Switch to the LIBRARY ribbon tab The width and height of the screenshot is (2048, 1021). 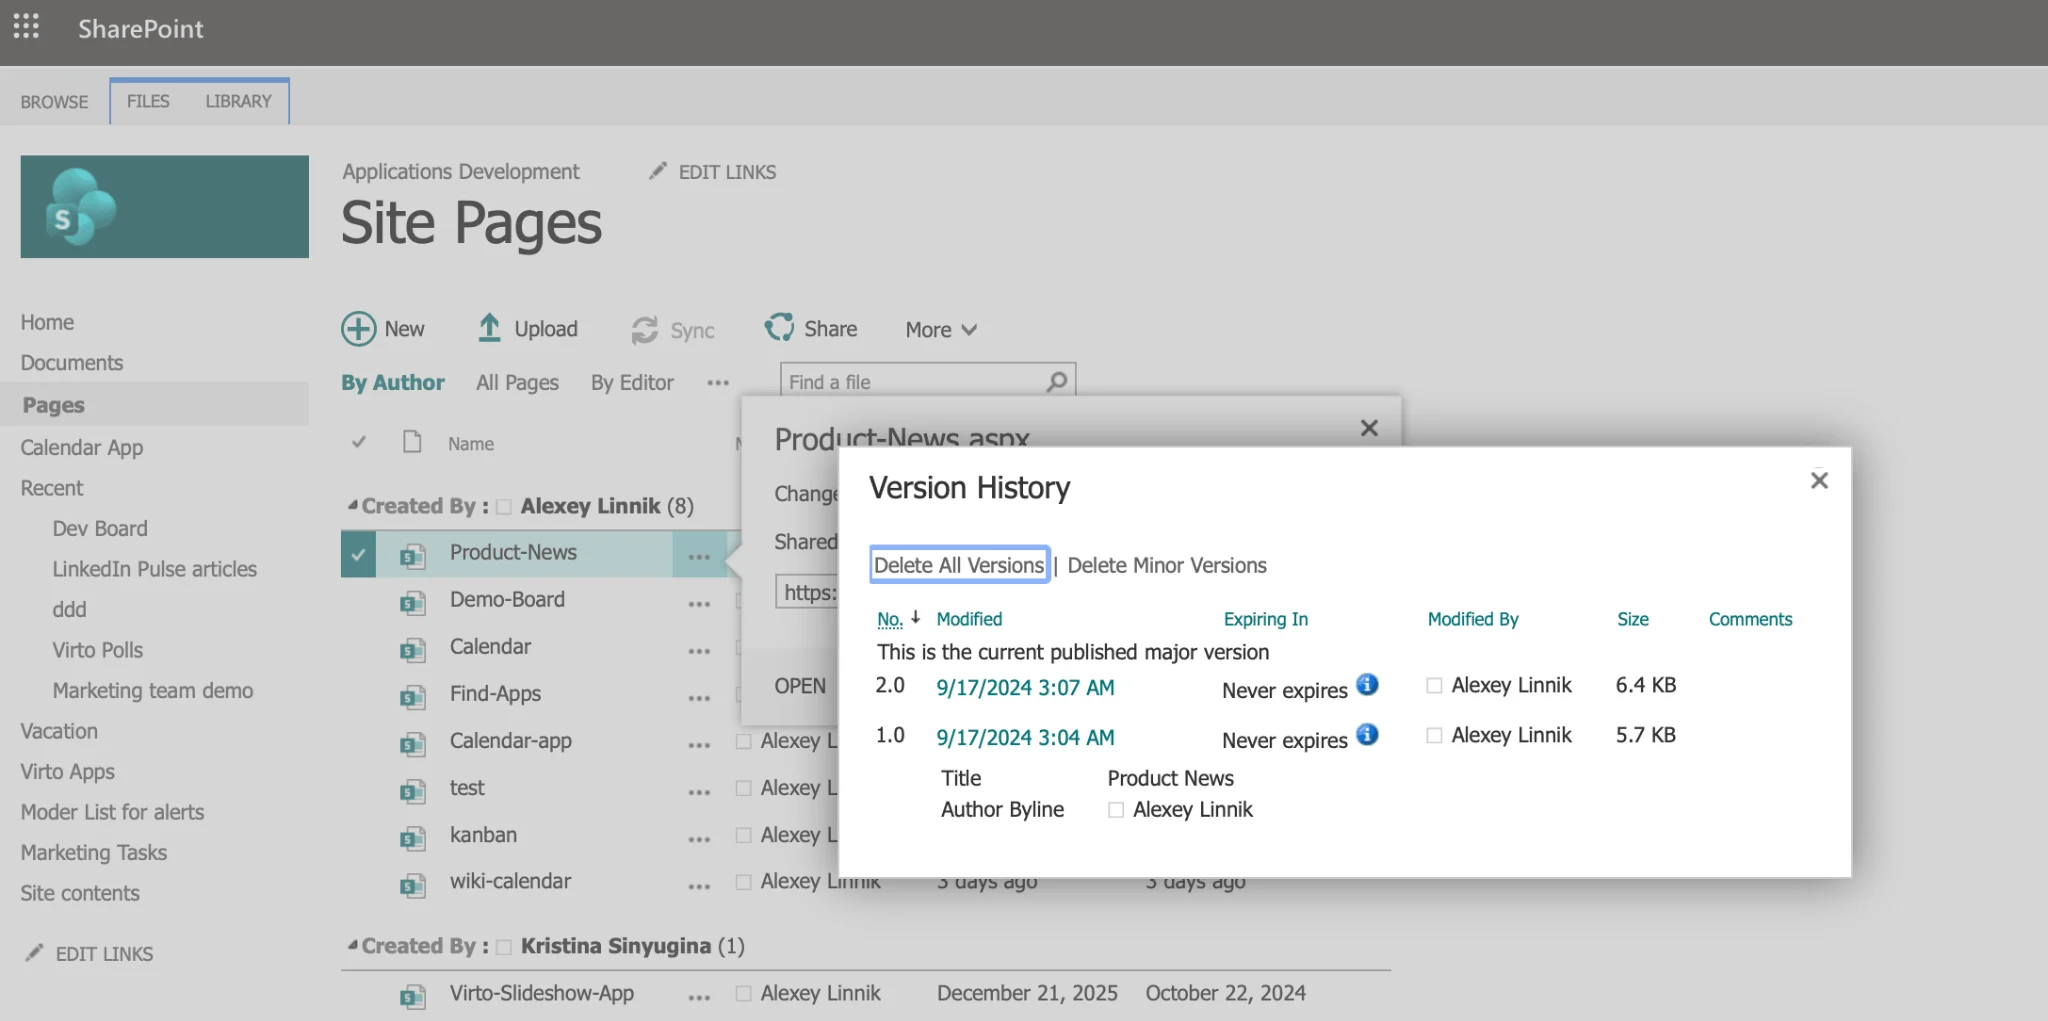tap(238, 101)
